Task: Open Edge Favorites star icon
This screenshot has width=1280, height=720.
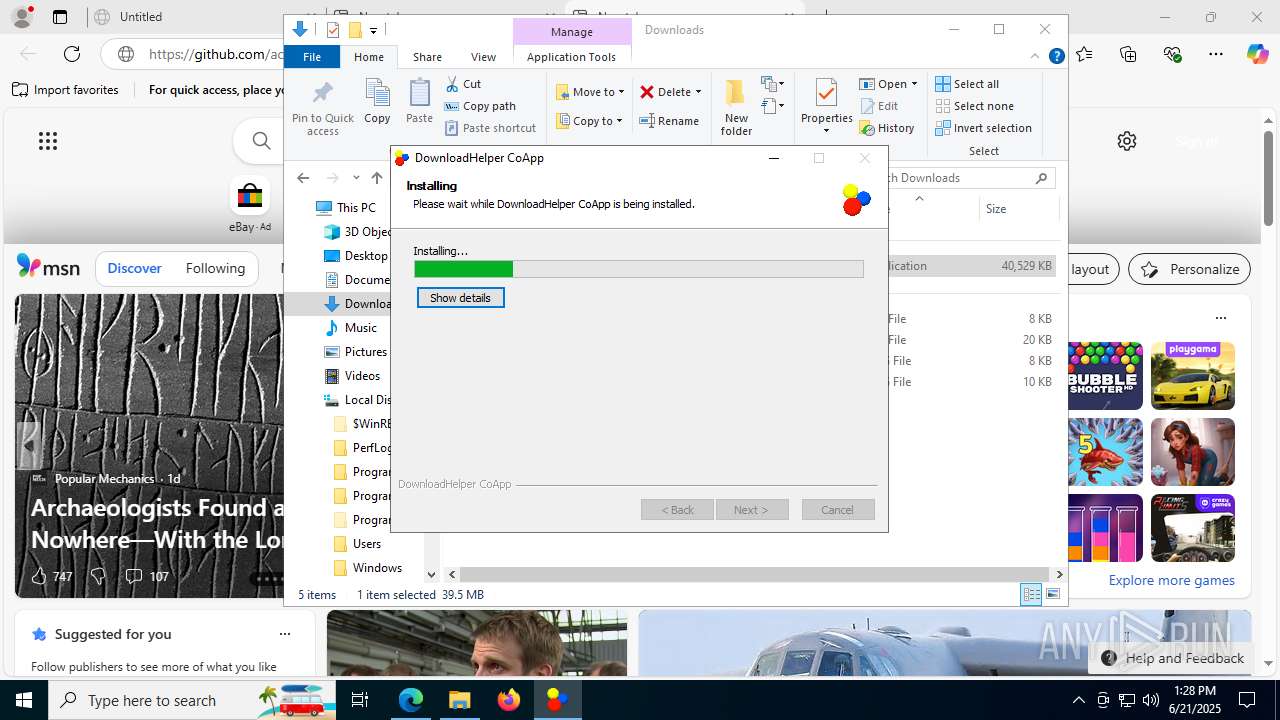Action: pyautogui.click(x=1085, y=54)
